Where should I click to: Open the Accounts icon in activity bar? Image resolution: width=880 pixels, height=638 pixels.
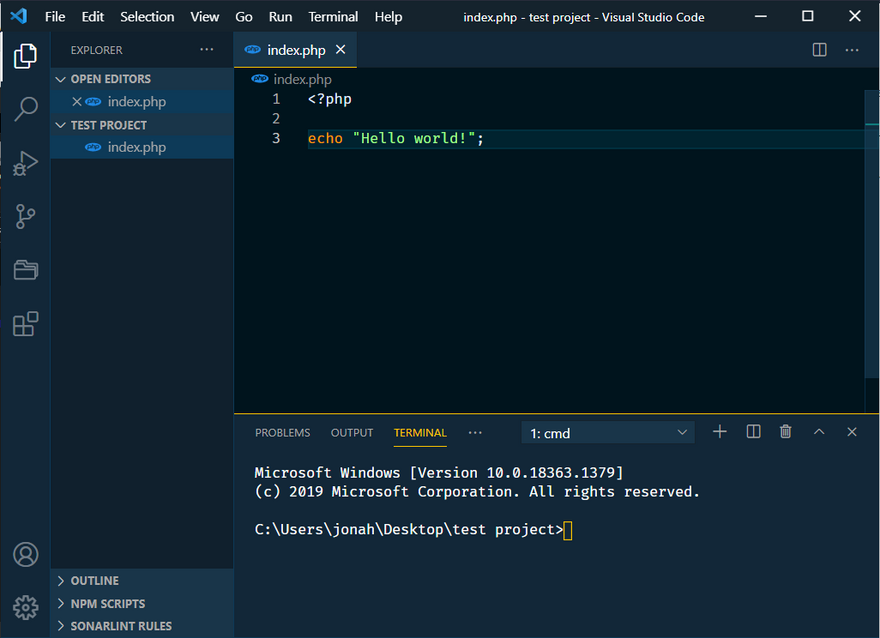point(26,554)
